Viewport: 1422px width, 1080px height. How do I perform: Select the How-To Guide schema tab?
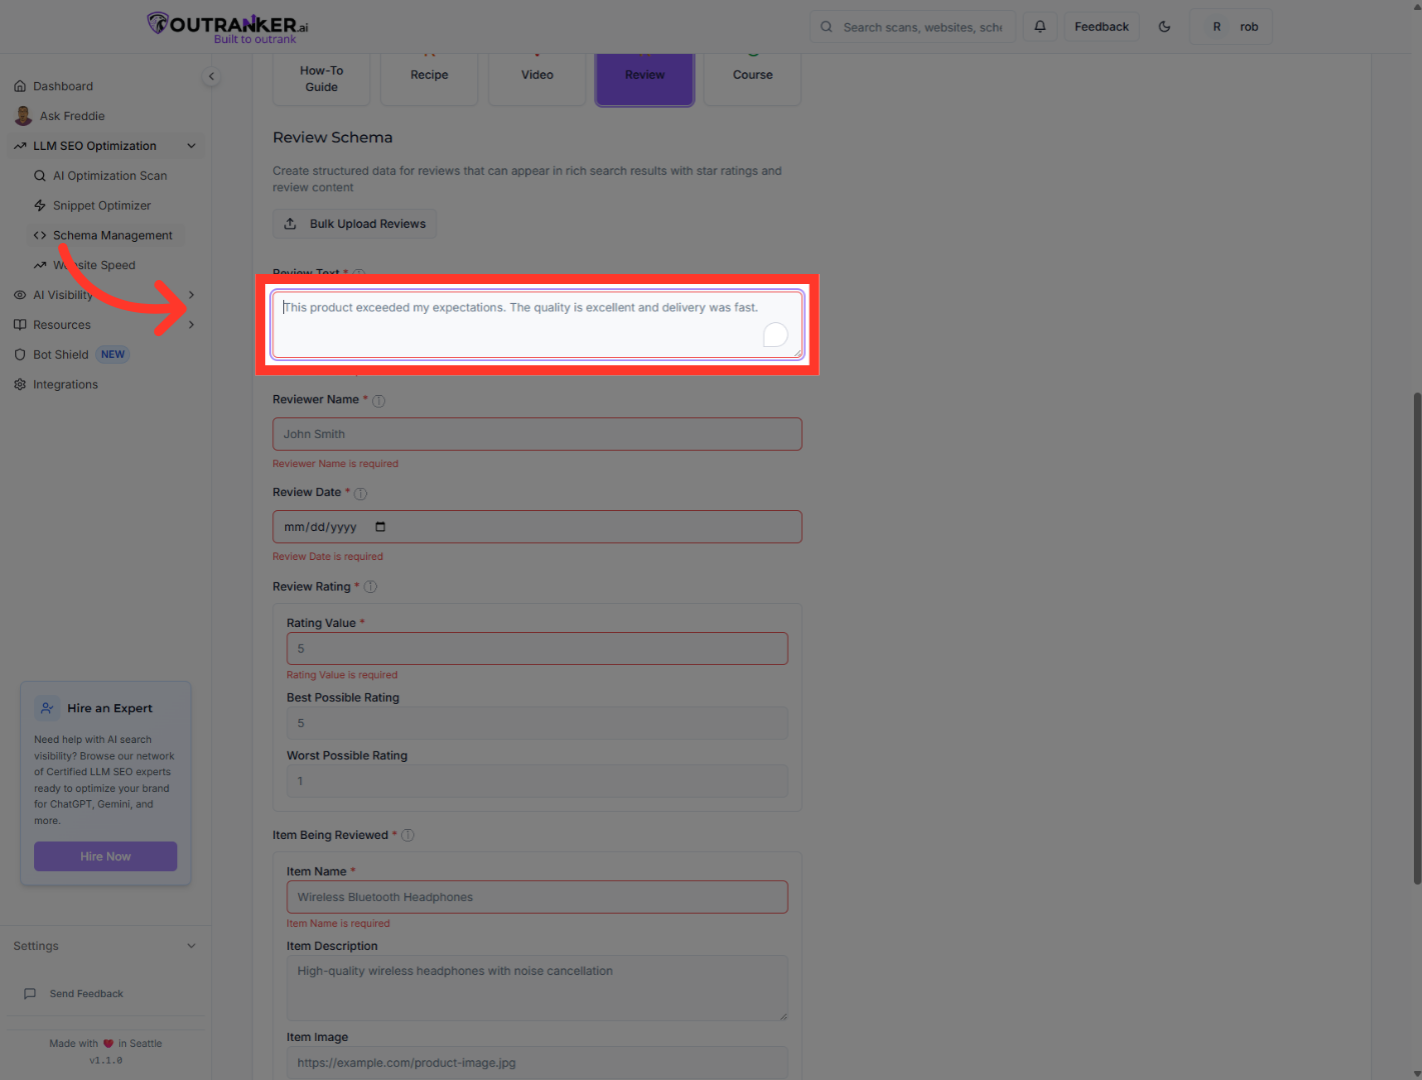[x=322, y=78]
